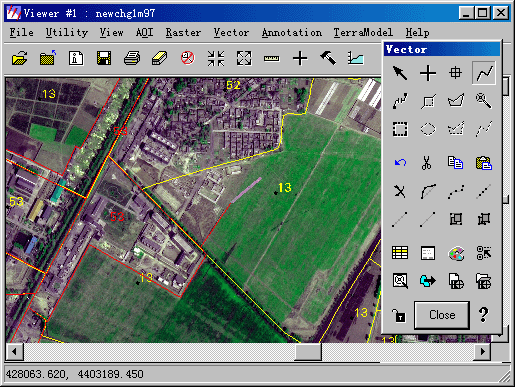Select the draw polygon tool in Vector palette
515x387 pixels.
point(456,101)
